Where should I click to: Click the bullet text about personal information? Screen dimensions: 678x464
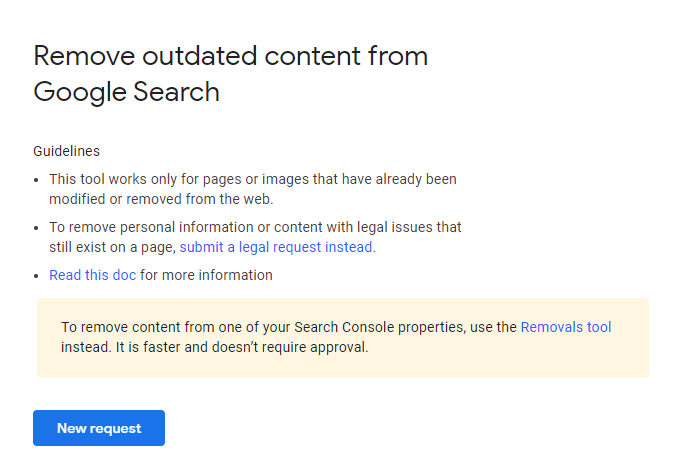(x=254, y=228)
